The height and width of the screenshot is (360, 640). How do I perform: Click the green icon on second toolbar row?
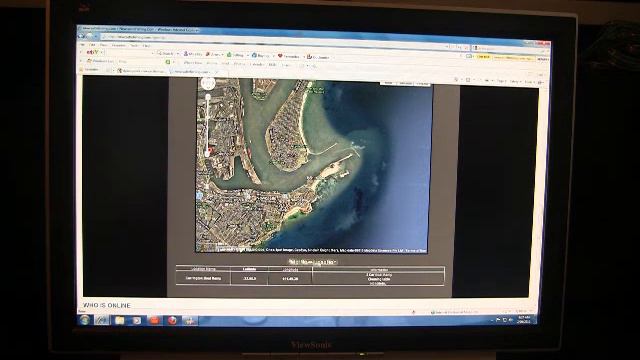(x=168, y=62)
